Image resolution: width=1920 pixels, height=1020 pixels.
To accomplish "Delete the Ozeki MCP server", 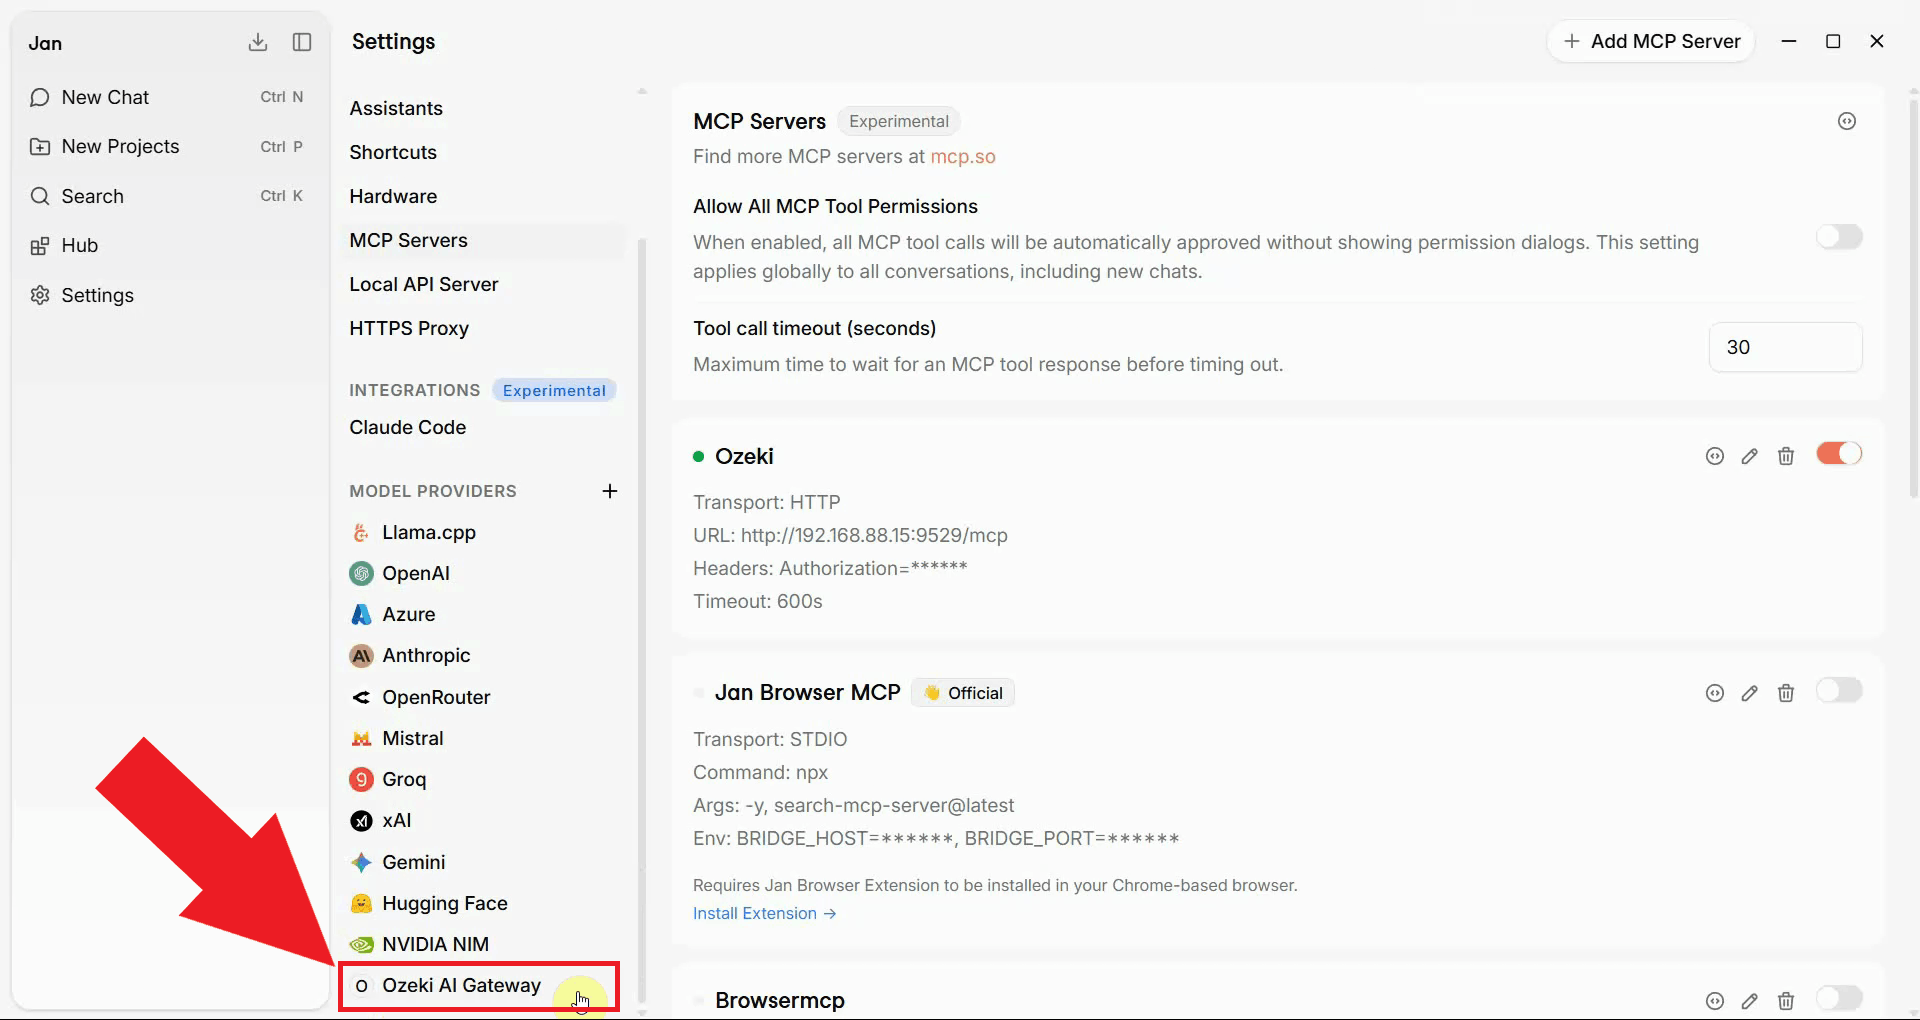I will tap(1786, 456).
